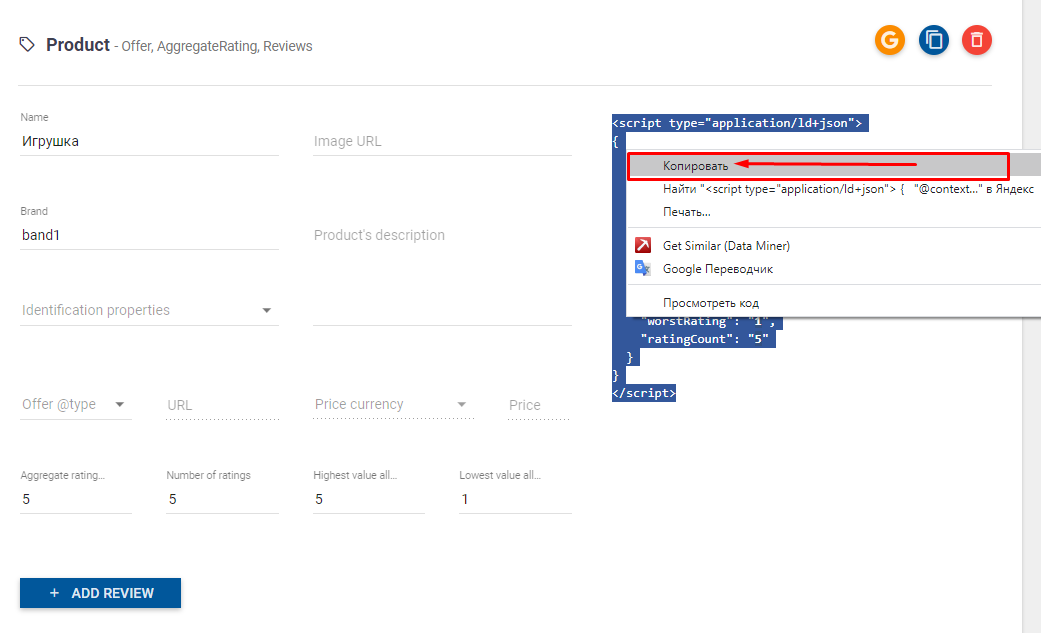1041x633 pixels.
Task: Click the Google Переводчик icon
Action: (644, 268)
